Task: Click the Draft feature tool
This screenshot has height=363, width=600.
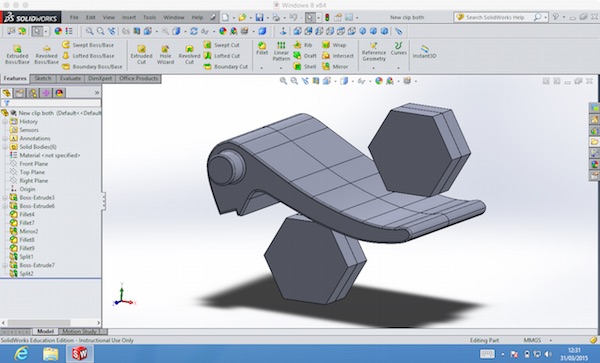Action: 305,56
